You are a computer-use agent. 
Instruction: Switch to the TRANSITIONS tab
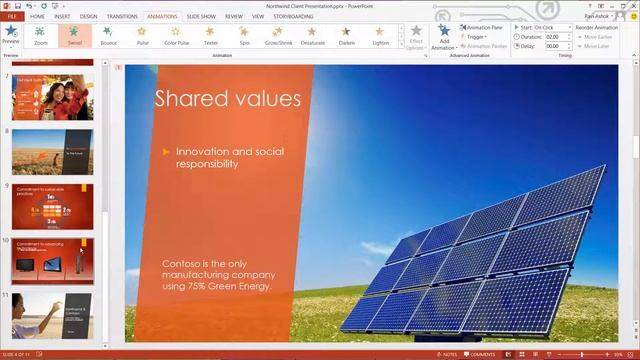coord(122,16)
